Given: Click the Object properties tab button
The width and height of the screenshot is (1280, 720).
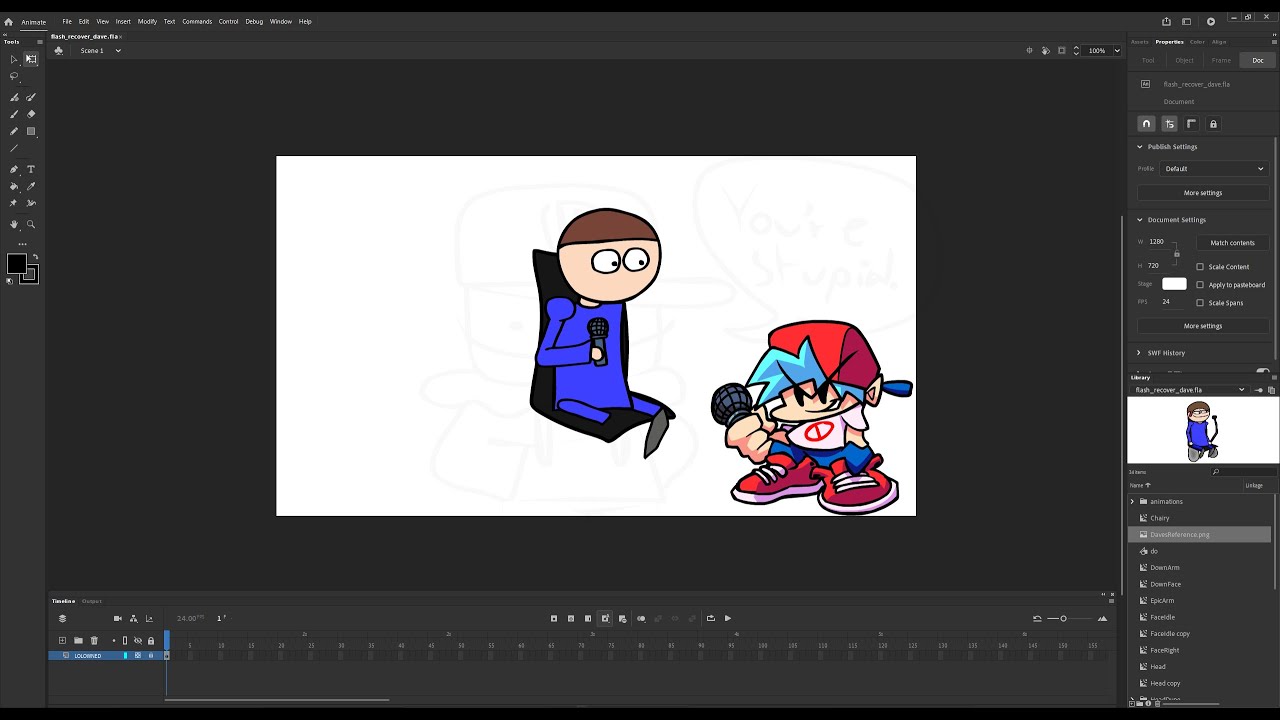Looking at the screenshot, I should 1184,60.
